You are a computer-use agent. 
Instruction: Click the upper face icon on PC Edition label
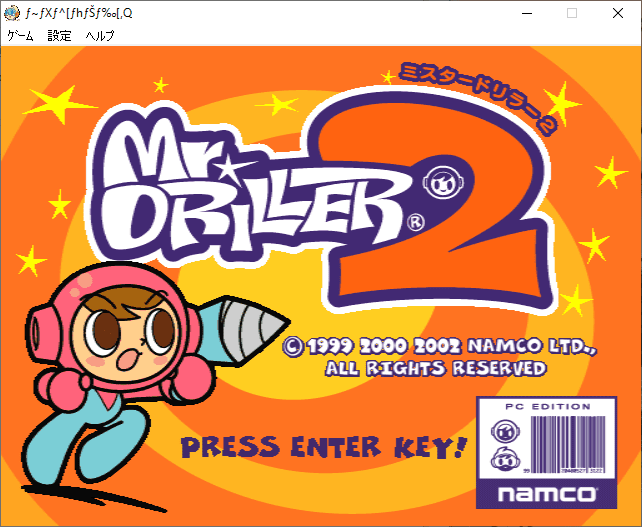pyautogui.click(x=505, y=431)
